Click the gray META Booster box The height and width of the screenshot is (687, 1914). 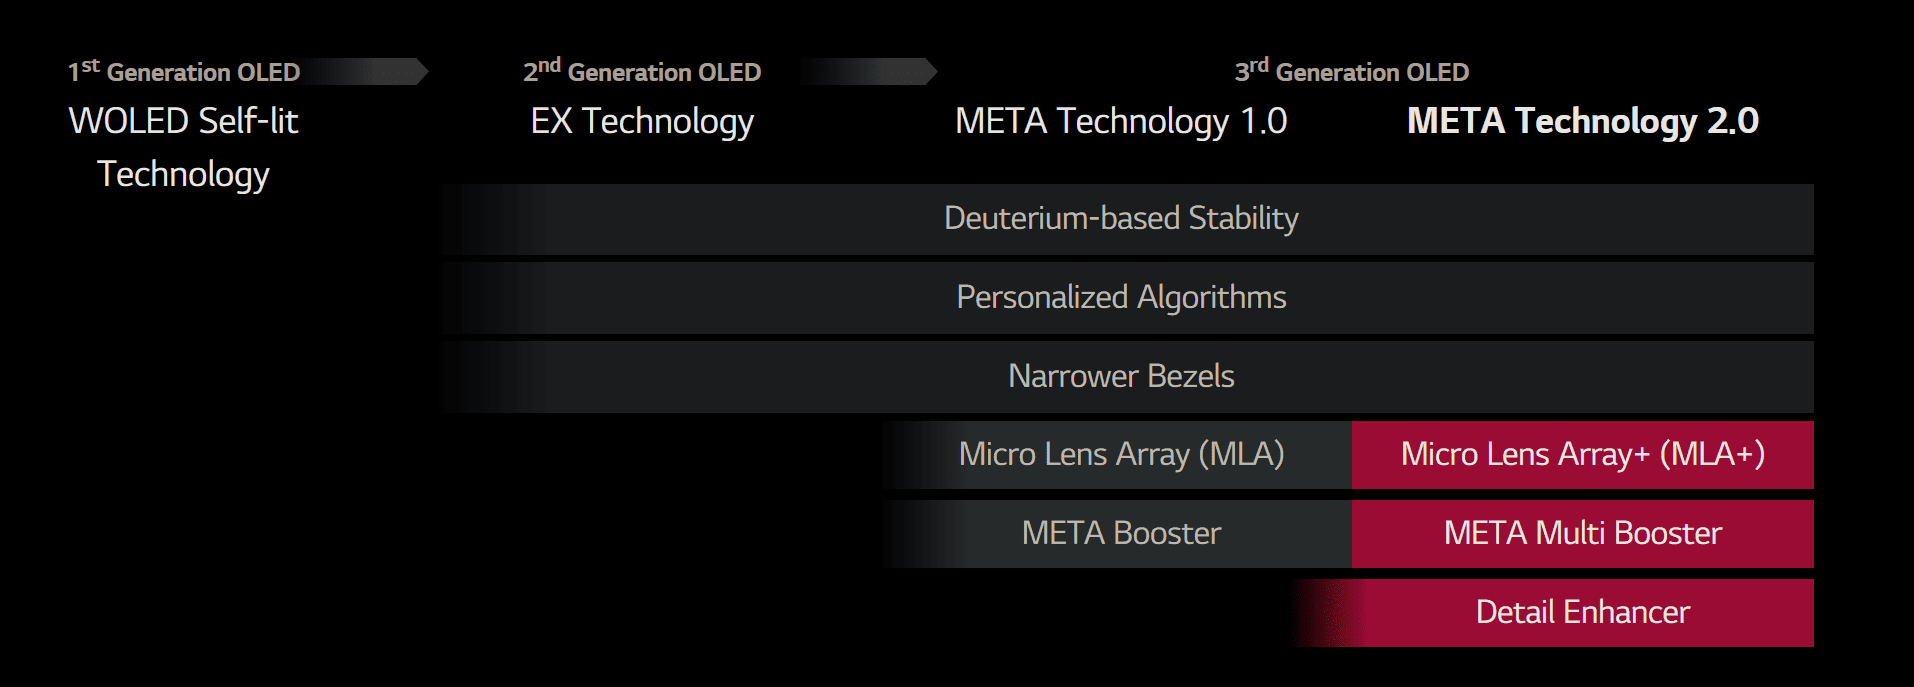click(1117, 534)
